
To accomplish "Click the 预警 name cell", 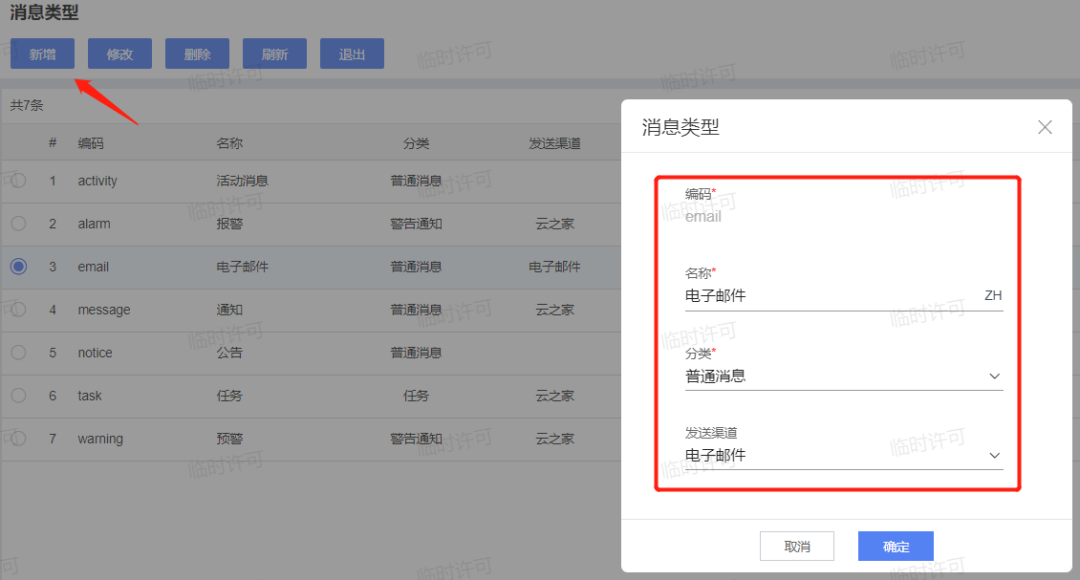I will point(229,439).
